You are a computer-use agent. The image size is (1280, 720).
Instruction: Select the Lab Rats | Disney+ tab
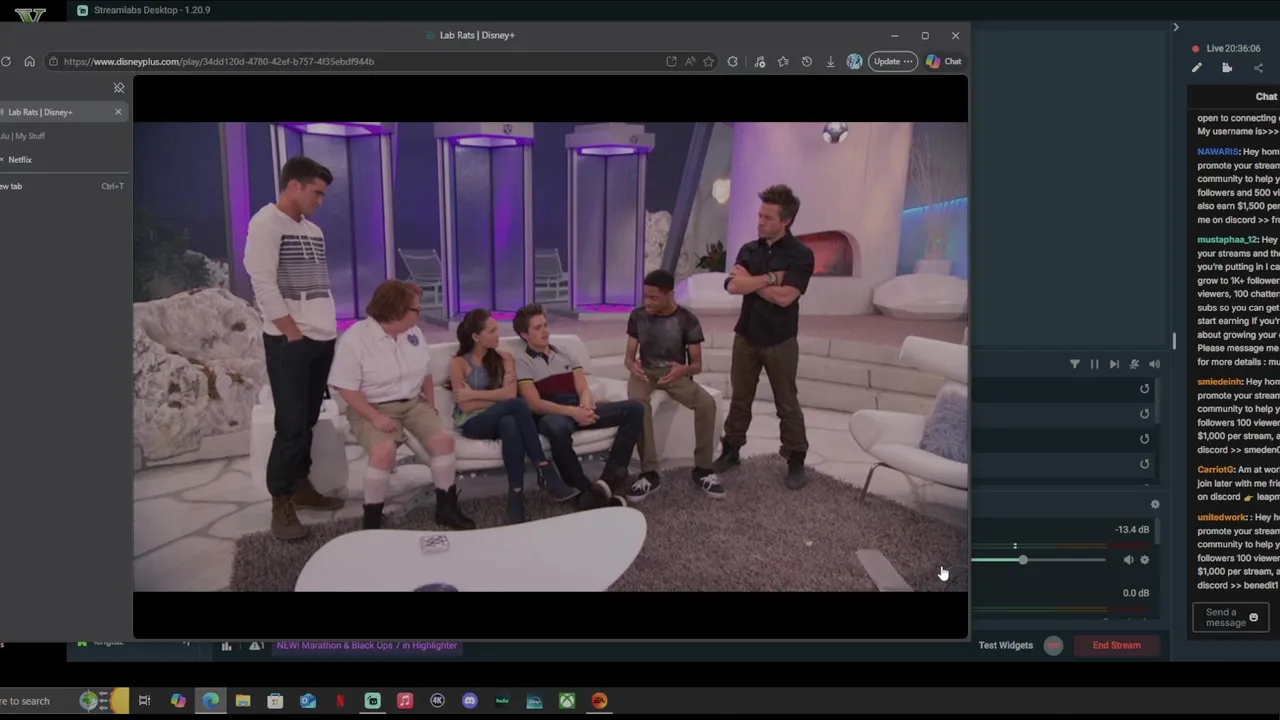click(62, 112)
